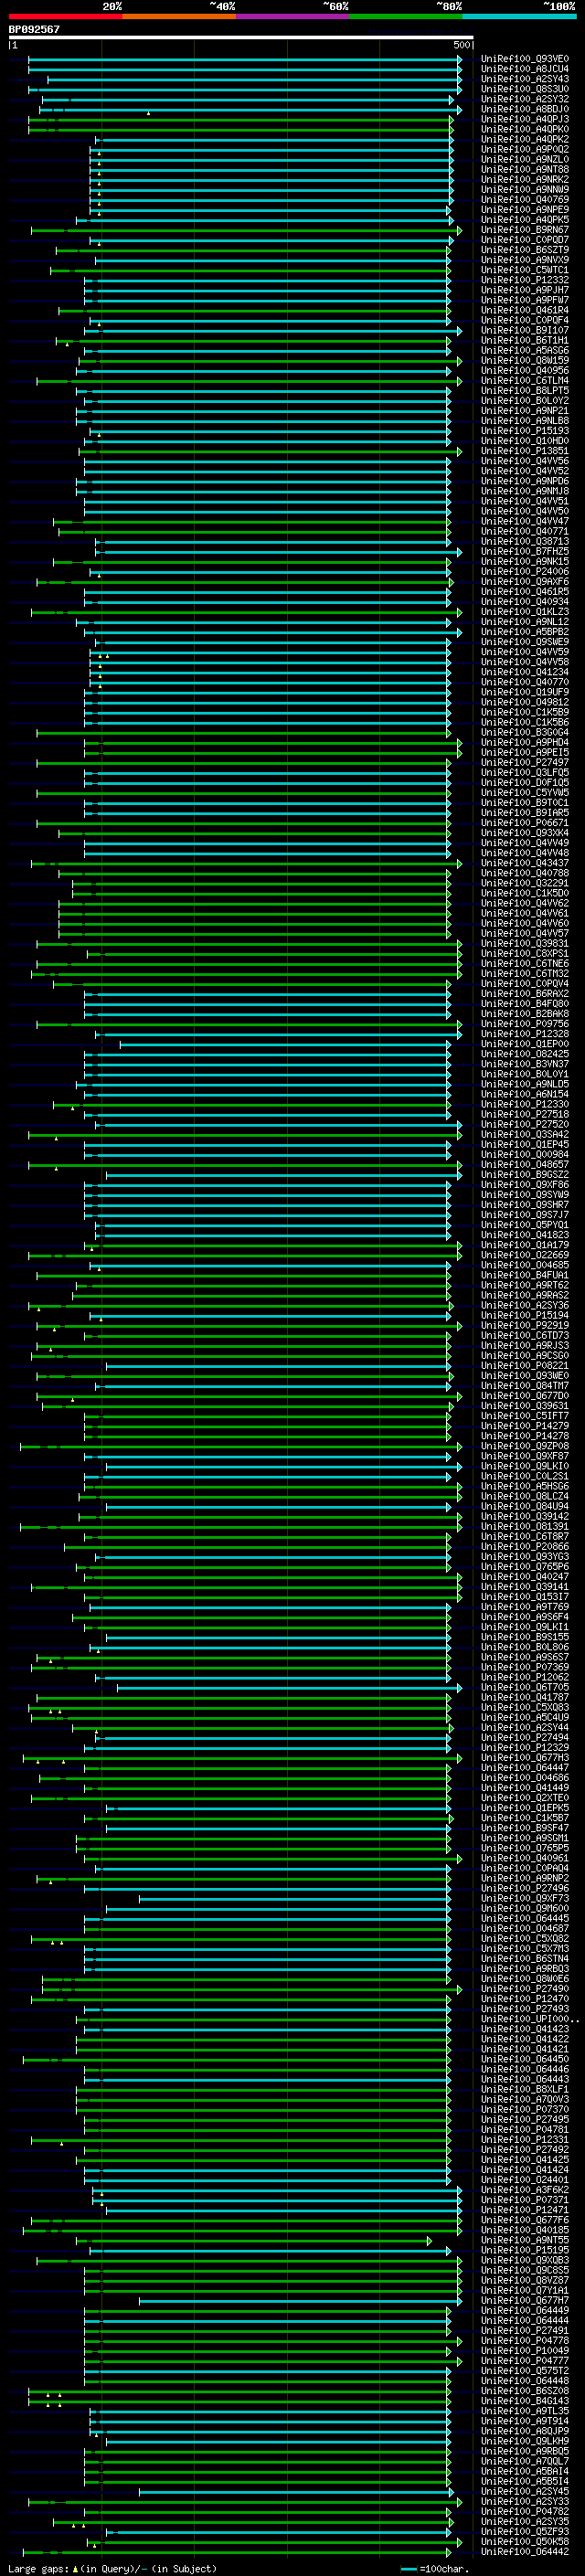Viewport: 585px width, 2576px height.
Task: Select the UniRef100_P27520 hit label
Action: click(x=525, y=1124)
